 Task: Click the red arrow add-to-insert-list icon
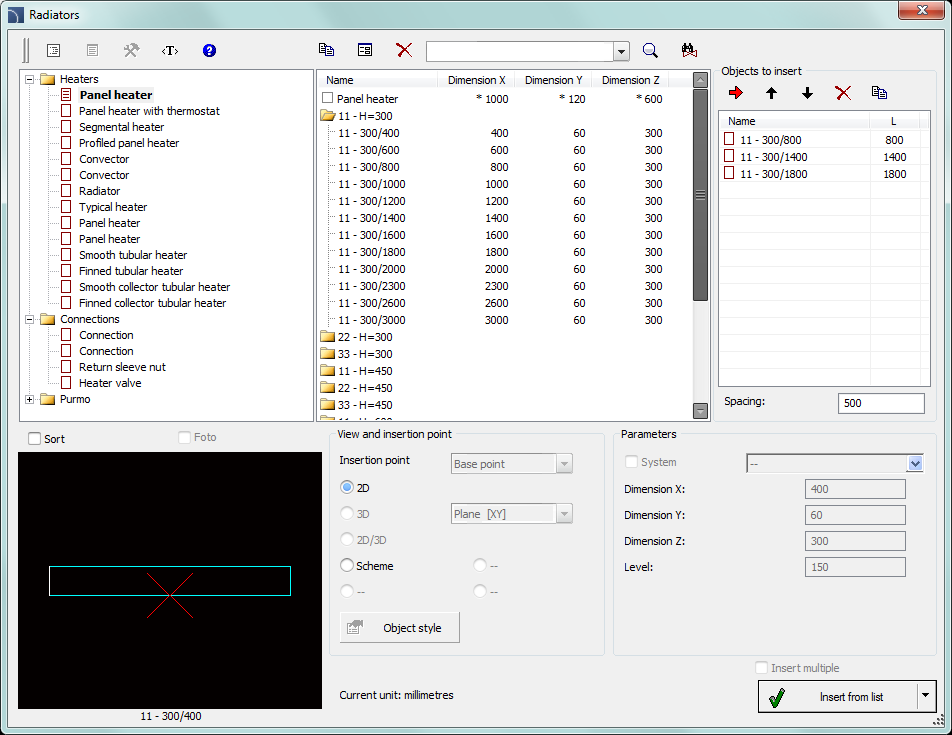pos(736,93)
